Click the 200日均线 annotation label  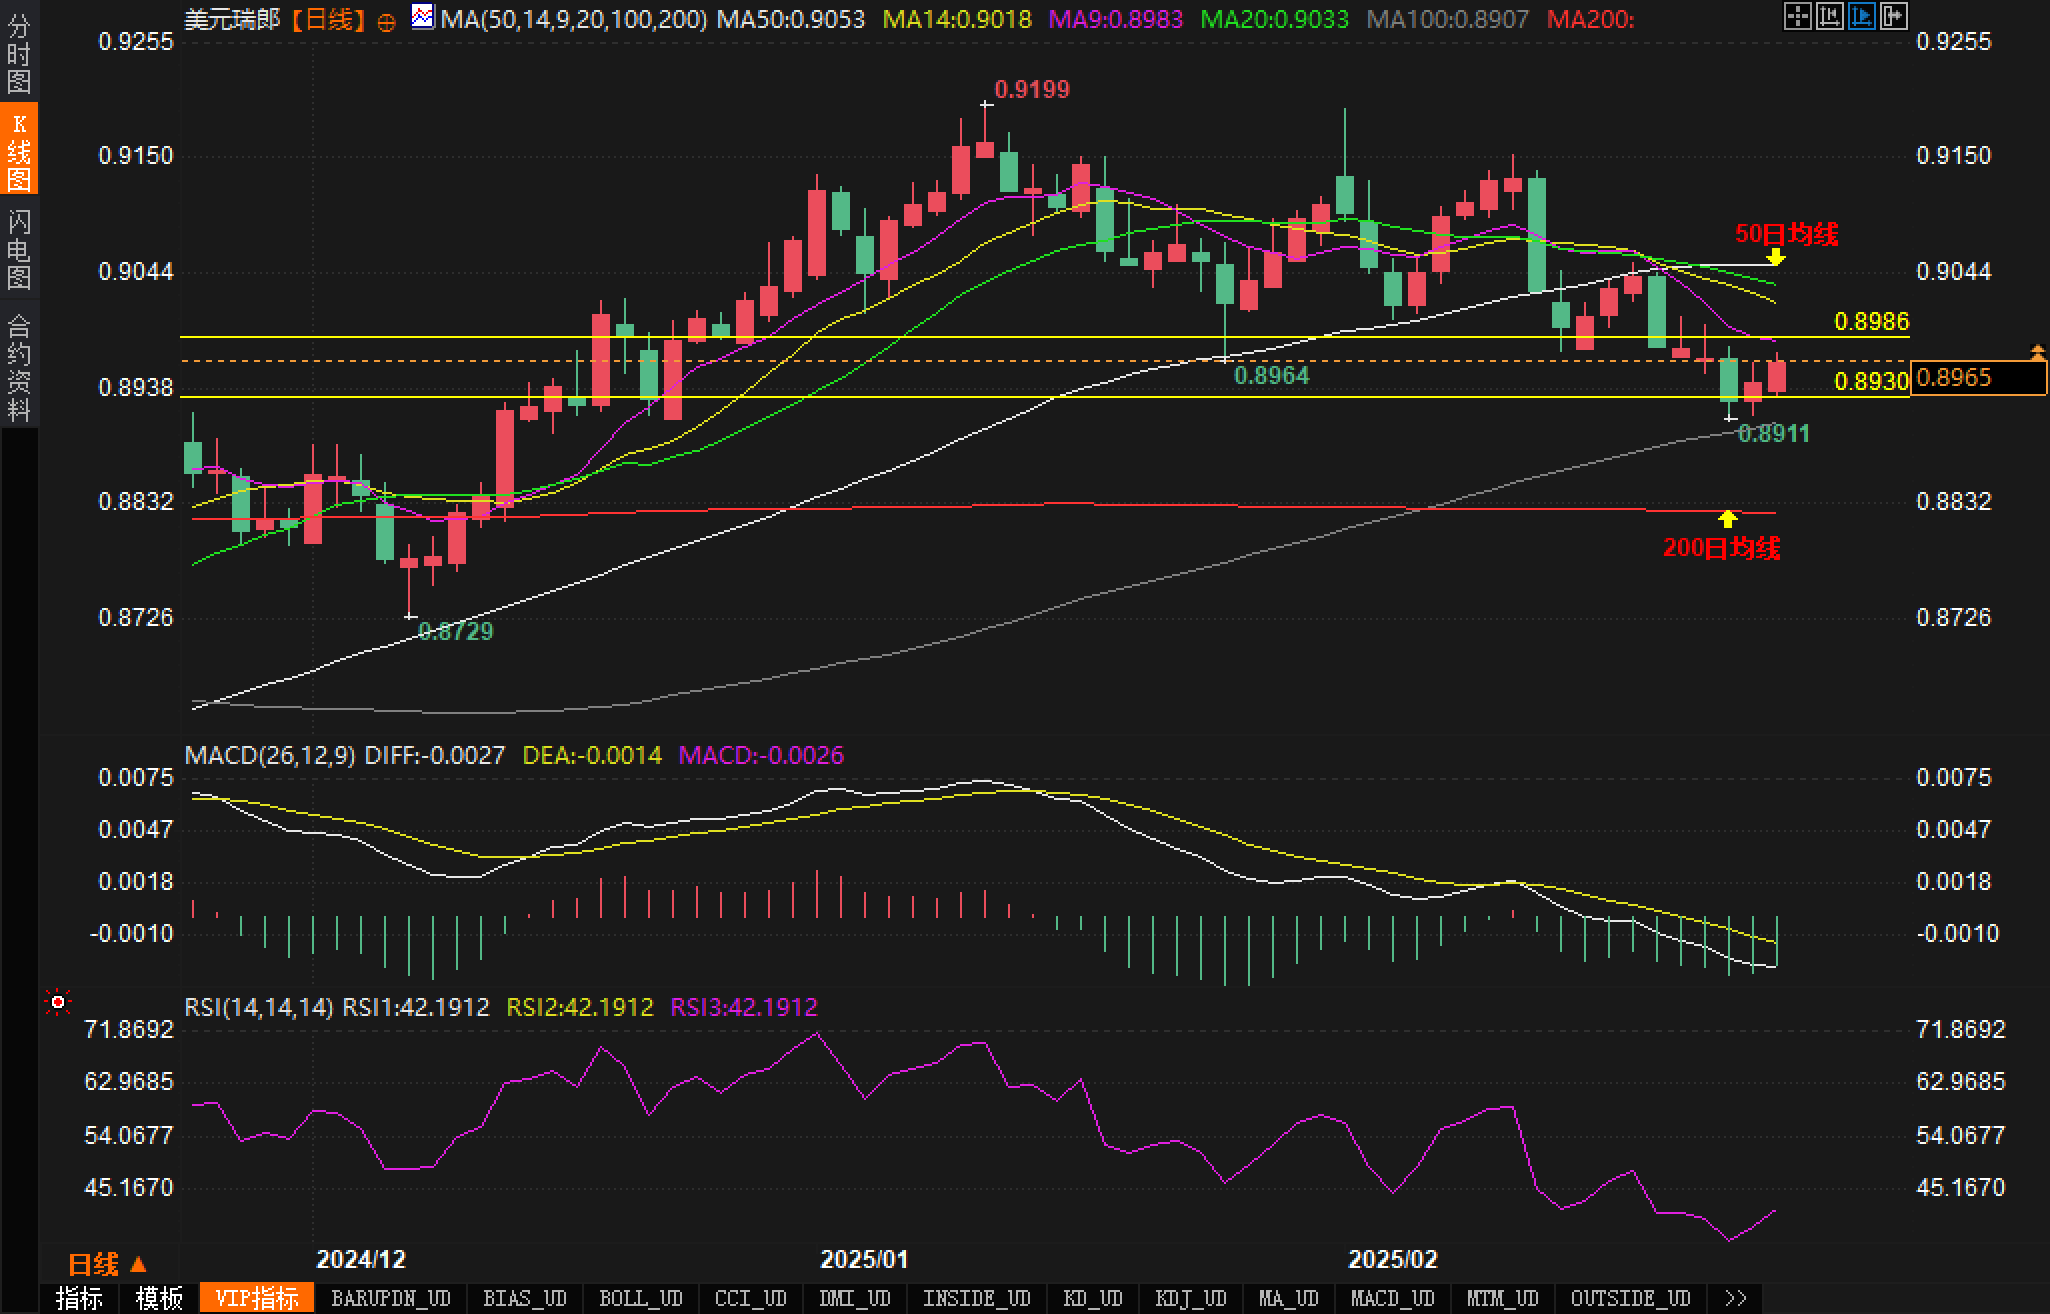point(1722,548)
